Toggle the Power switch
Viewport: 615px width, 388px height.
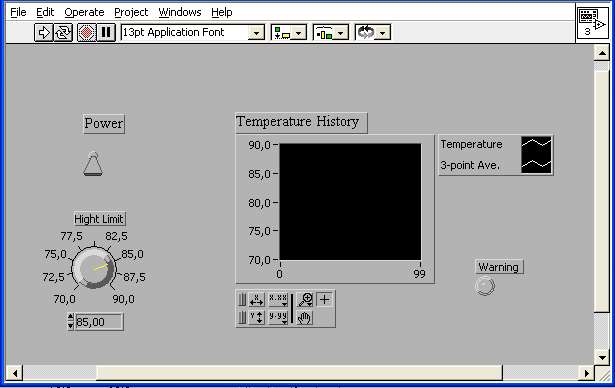[93, 164]
